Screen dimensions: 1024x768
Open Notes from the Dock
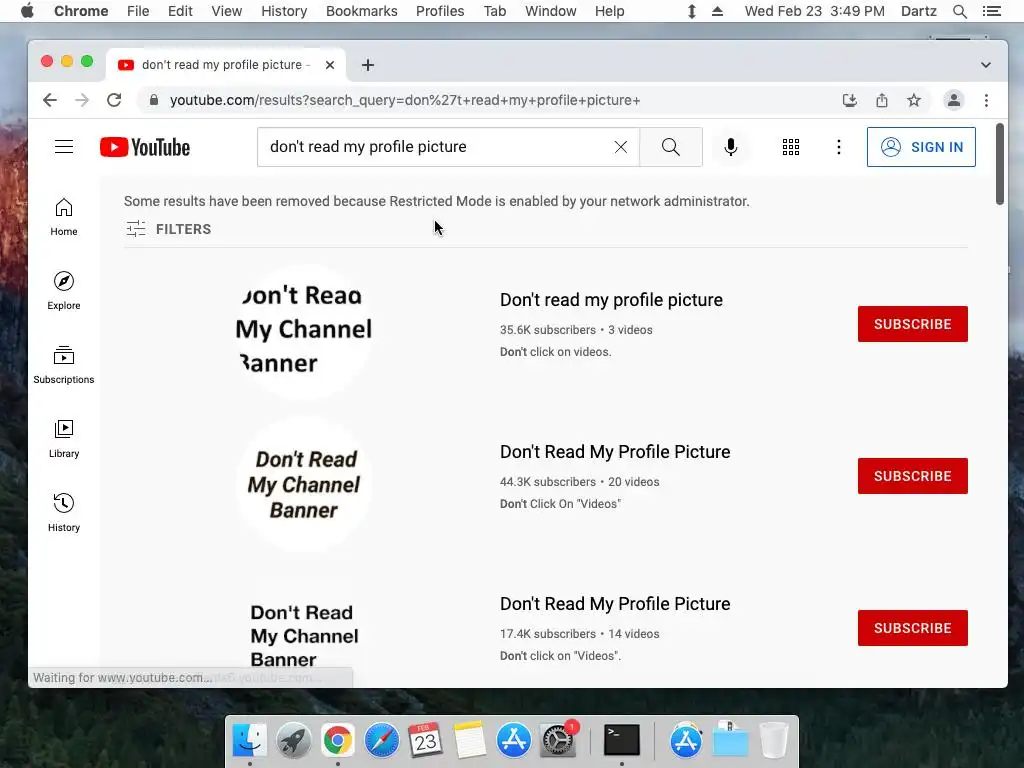(470, 740)
